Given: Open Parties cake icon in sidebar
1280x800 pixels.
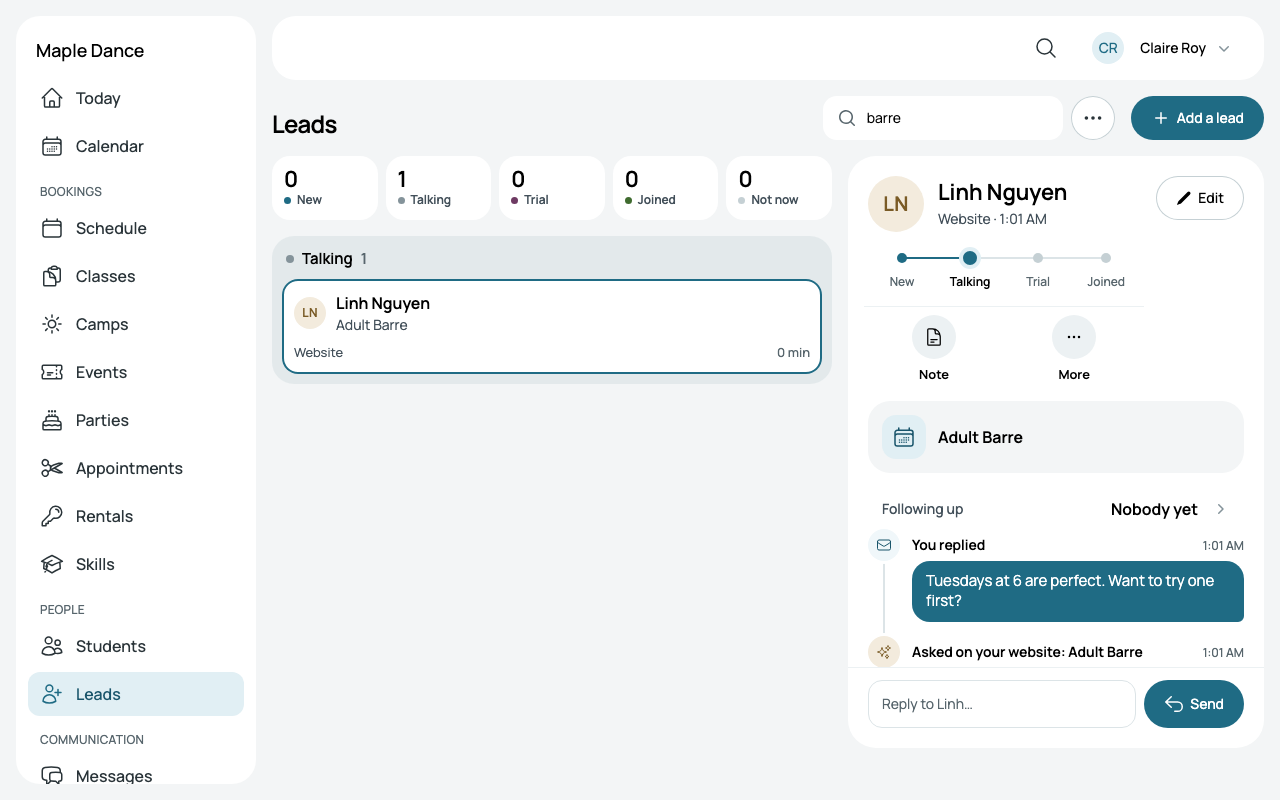Looking at the screenshot, I should (52, 420).
